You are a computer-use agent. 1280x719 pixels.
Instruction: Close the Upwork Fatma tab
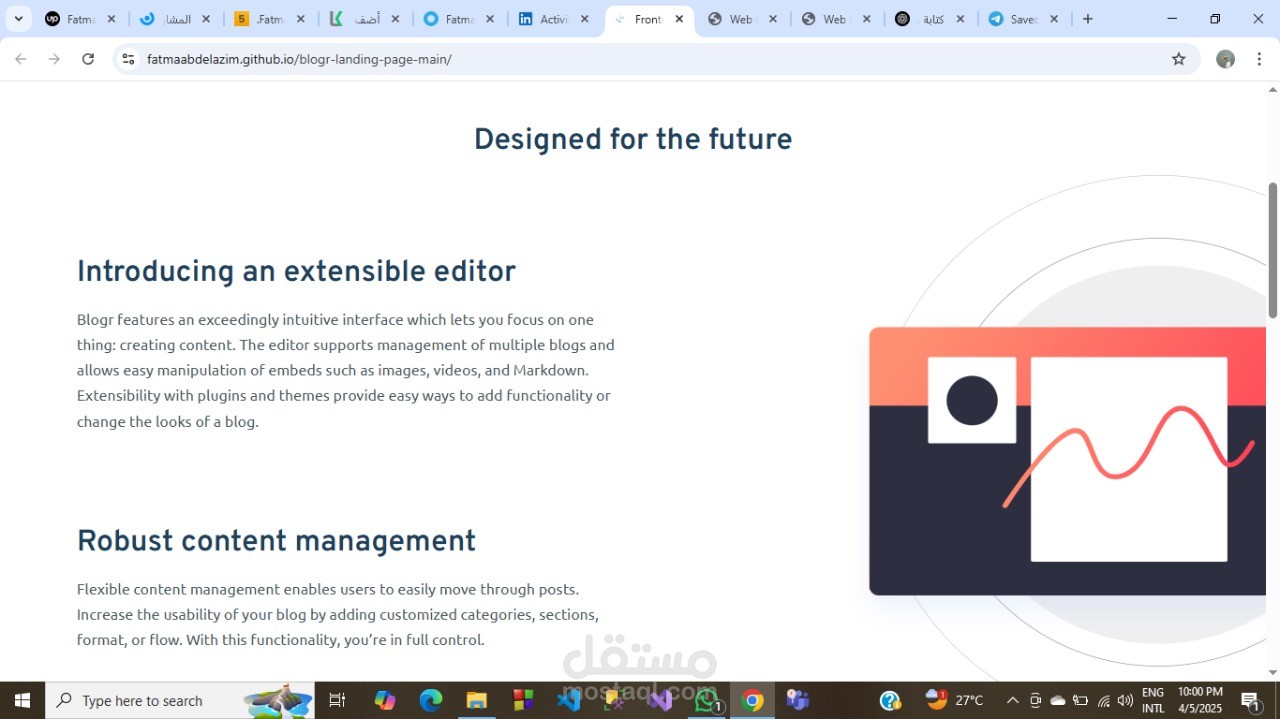coord(111,19)
